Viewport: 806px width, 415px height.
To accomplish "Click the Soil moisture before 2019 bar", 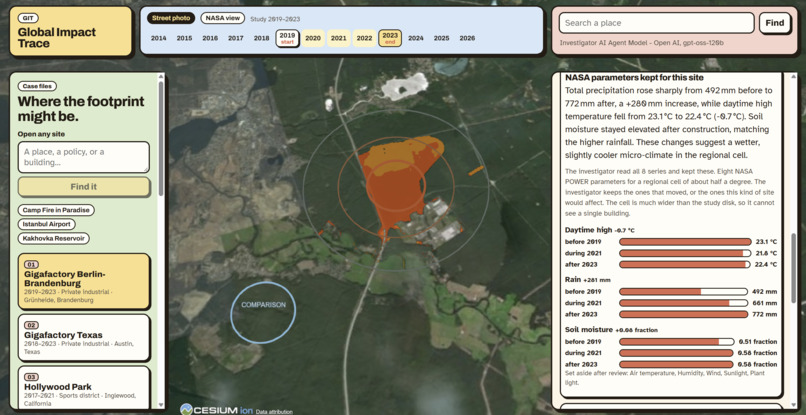I will click(x=677, y=341).
